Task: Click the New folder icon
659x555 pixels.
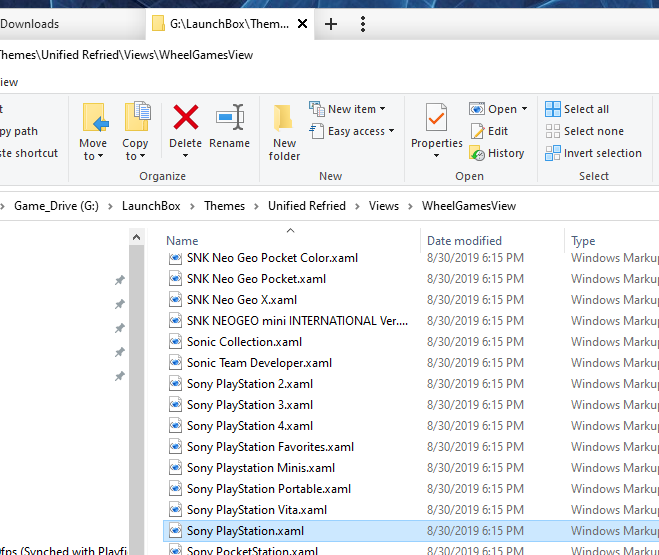Action: coord(283,117)
